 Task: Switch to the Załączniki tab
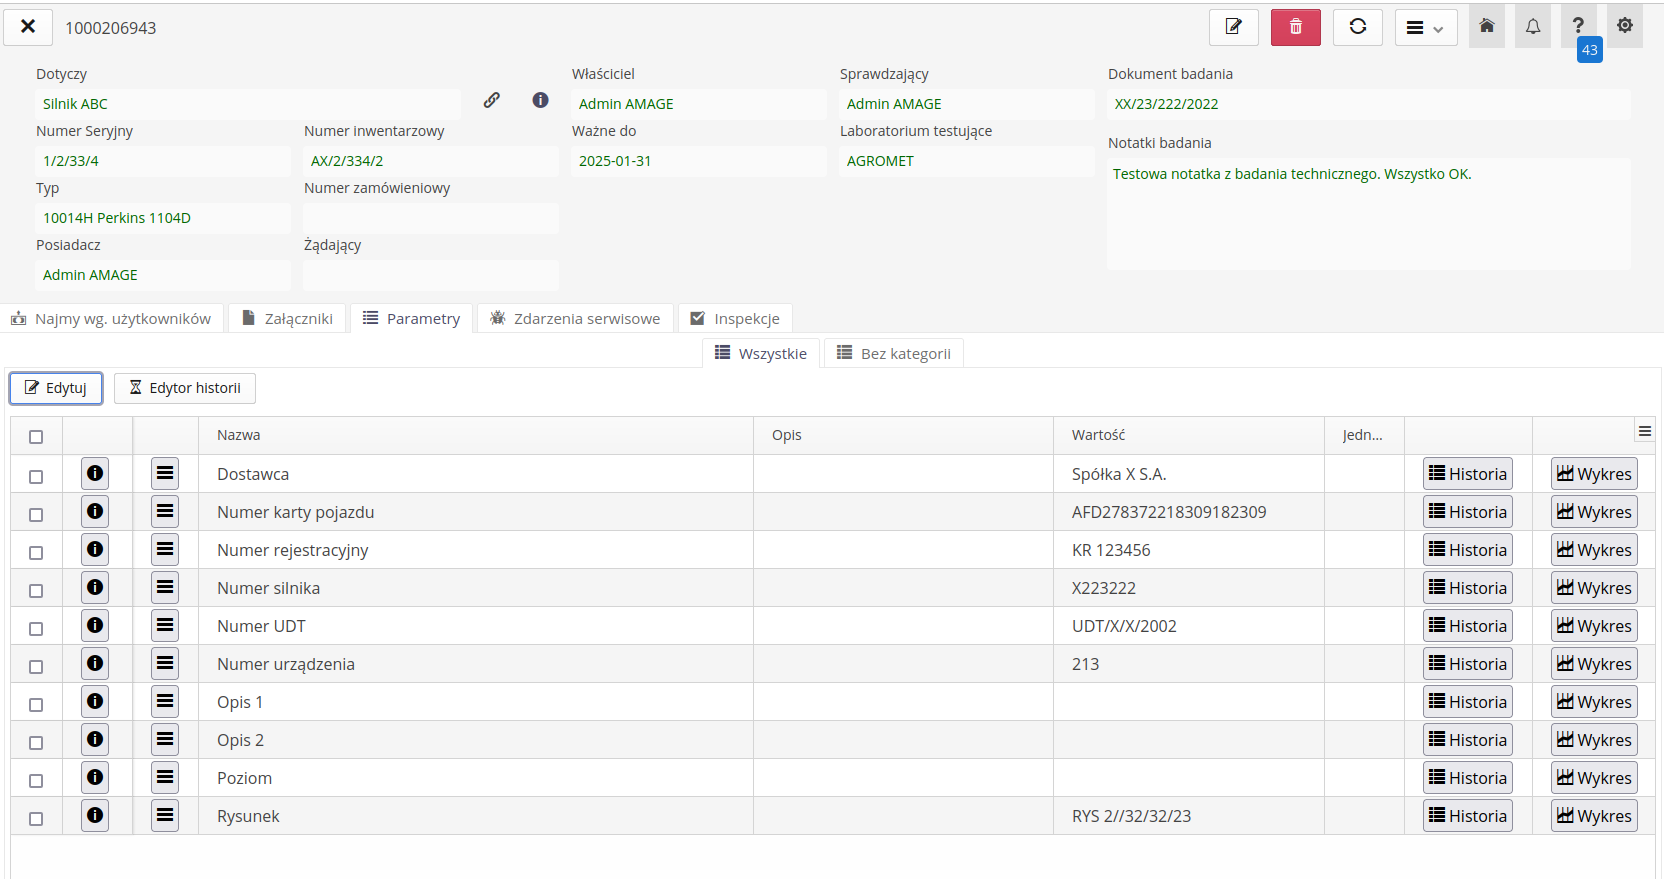click(x=288, y=318)
